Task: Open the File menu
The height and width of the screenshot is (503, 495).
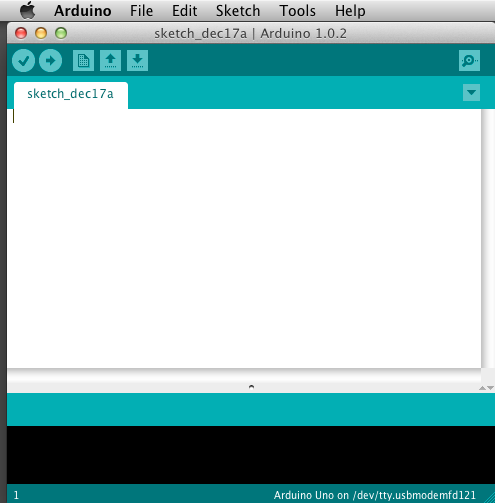Action: click(x=141, y=11)
